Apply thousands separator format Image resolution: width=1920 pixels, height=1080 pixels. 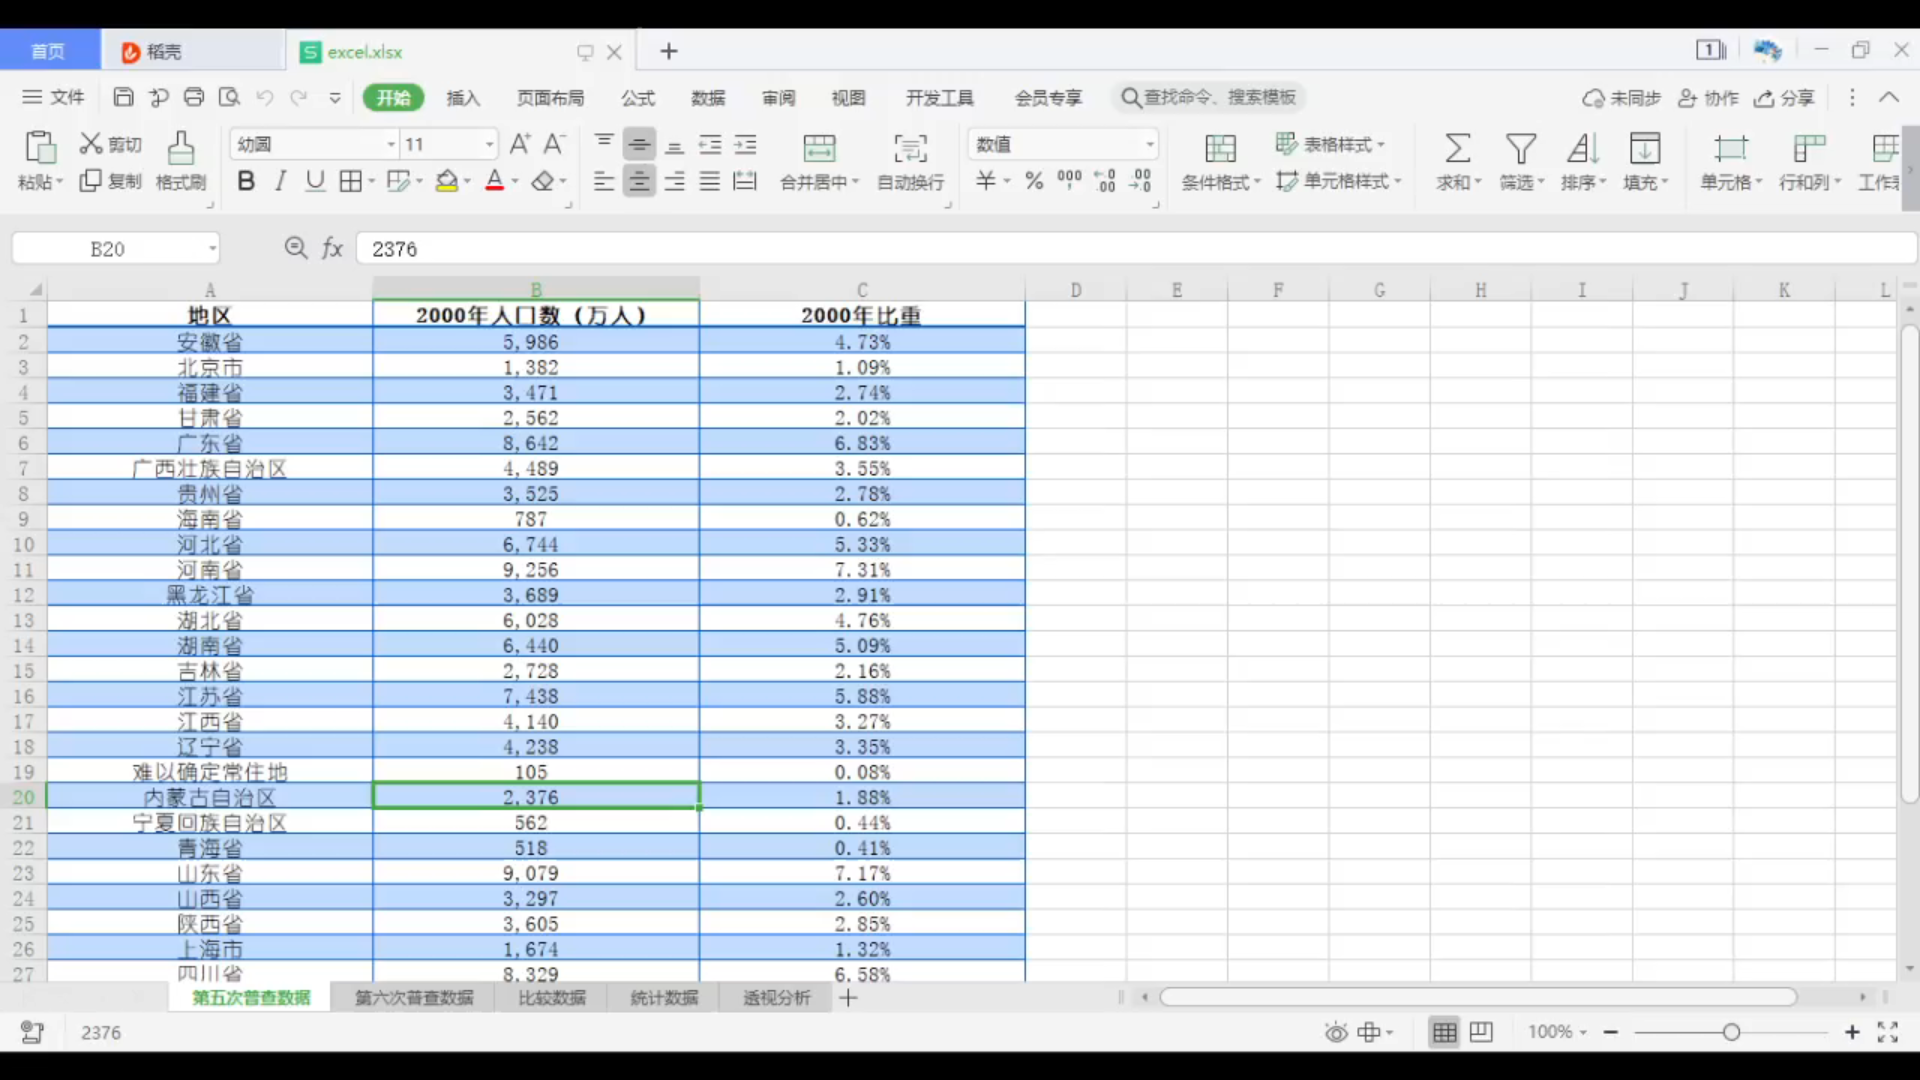(1069, 181)
